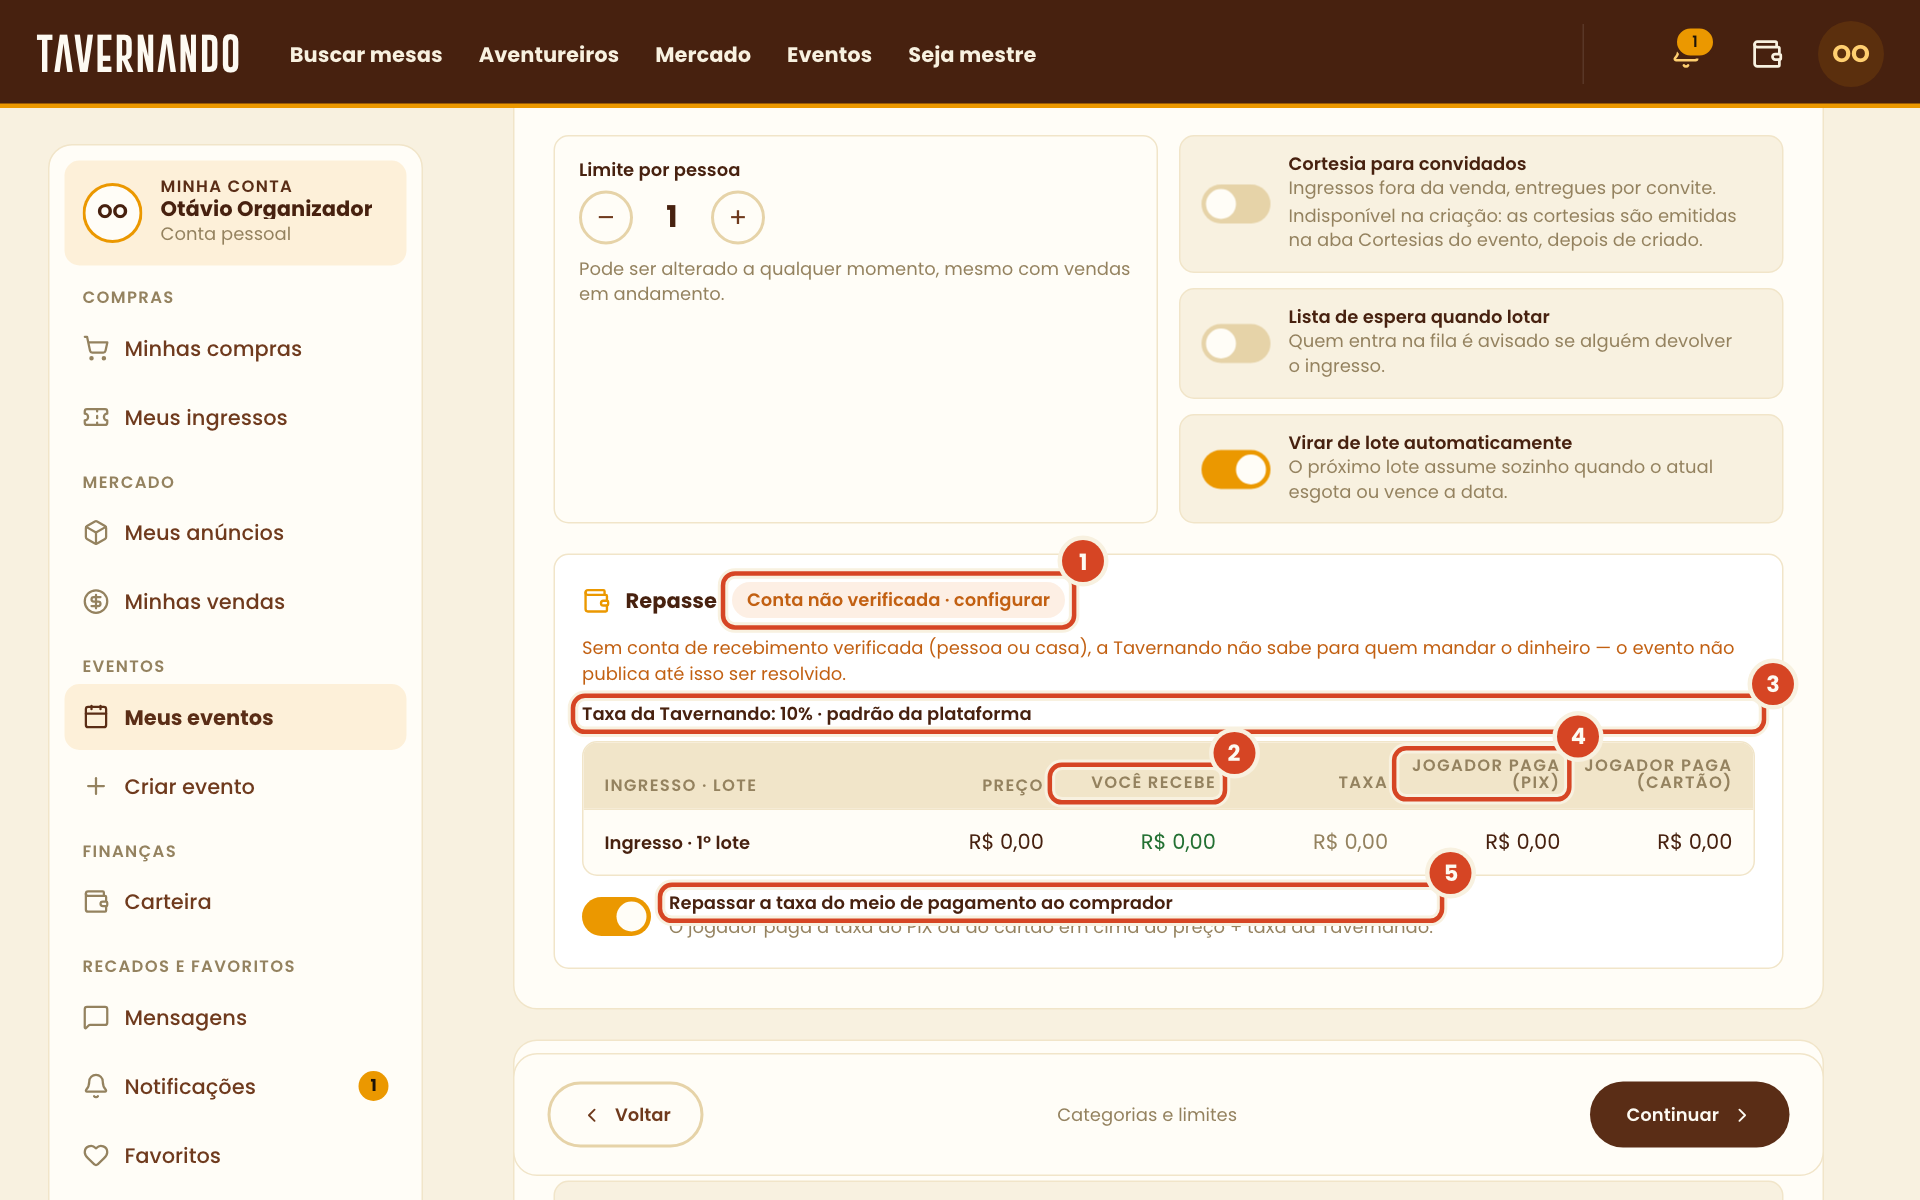
Task: Click the heart icon for Favoritos
Action: click(96, 1155)
